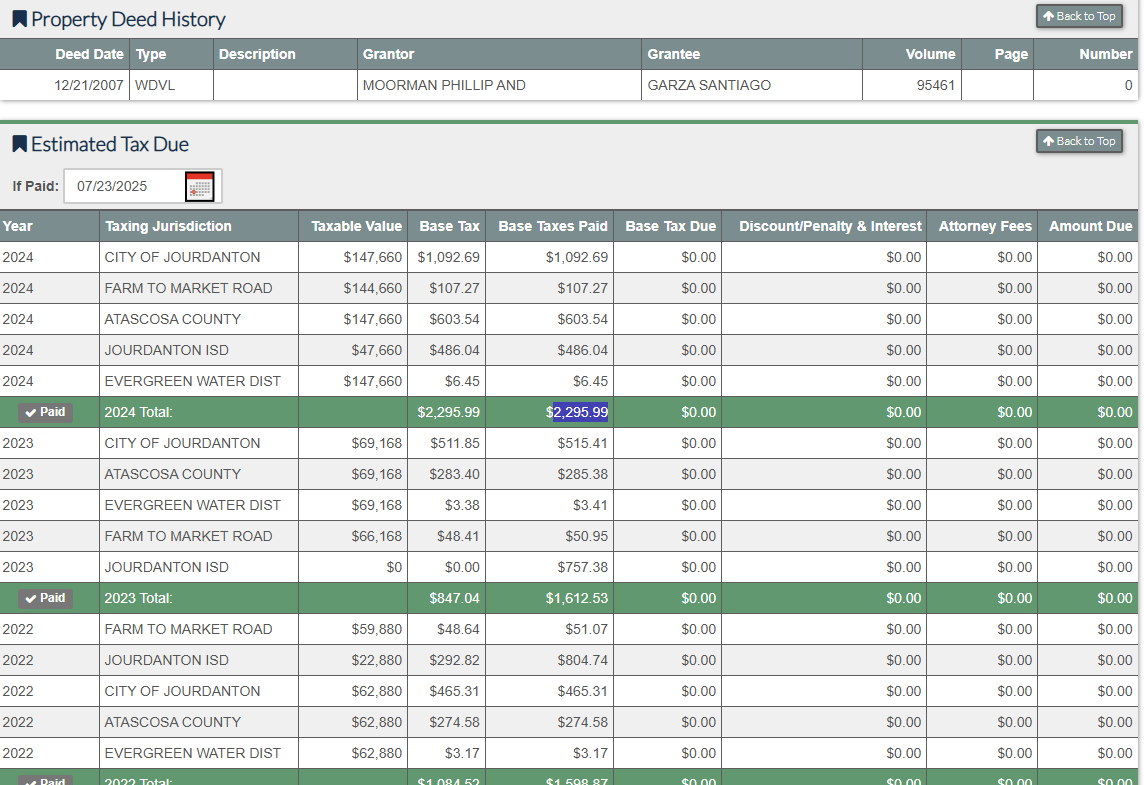
Task: Click highlighted $2,295.99 base taxes paid total
Action: coord(580,412)
